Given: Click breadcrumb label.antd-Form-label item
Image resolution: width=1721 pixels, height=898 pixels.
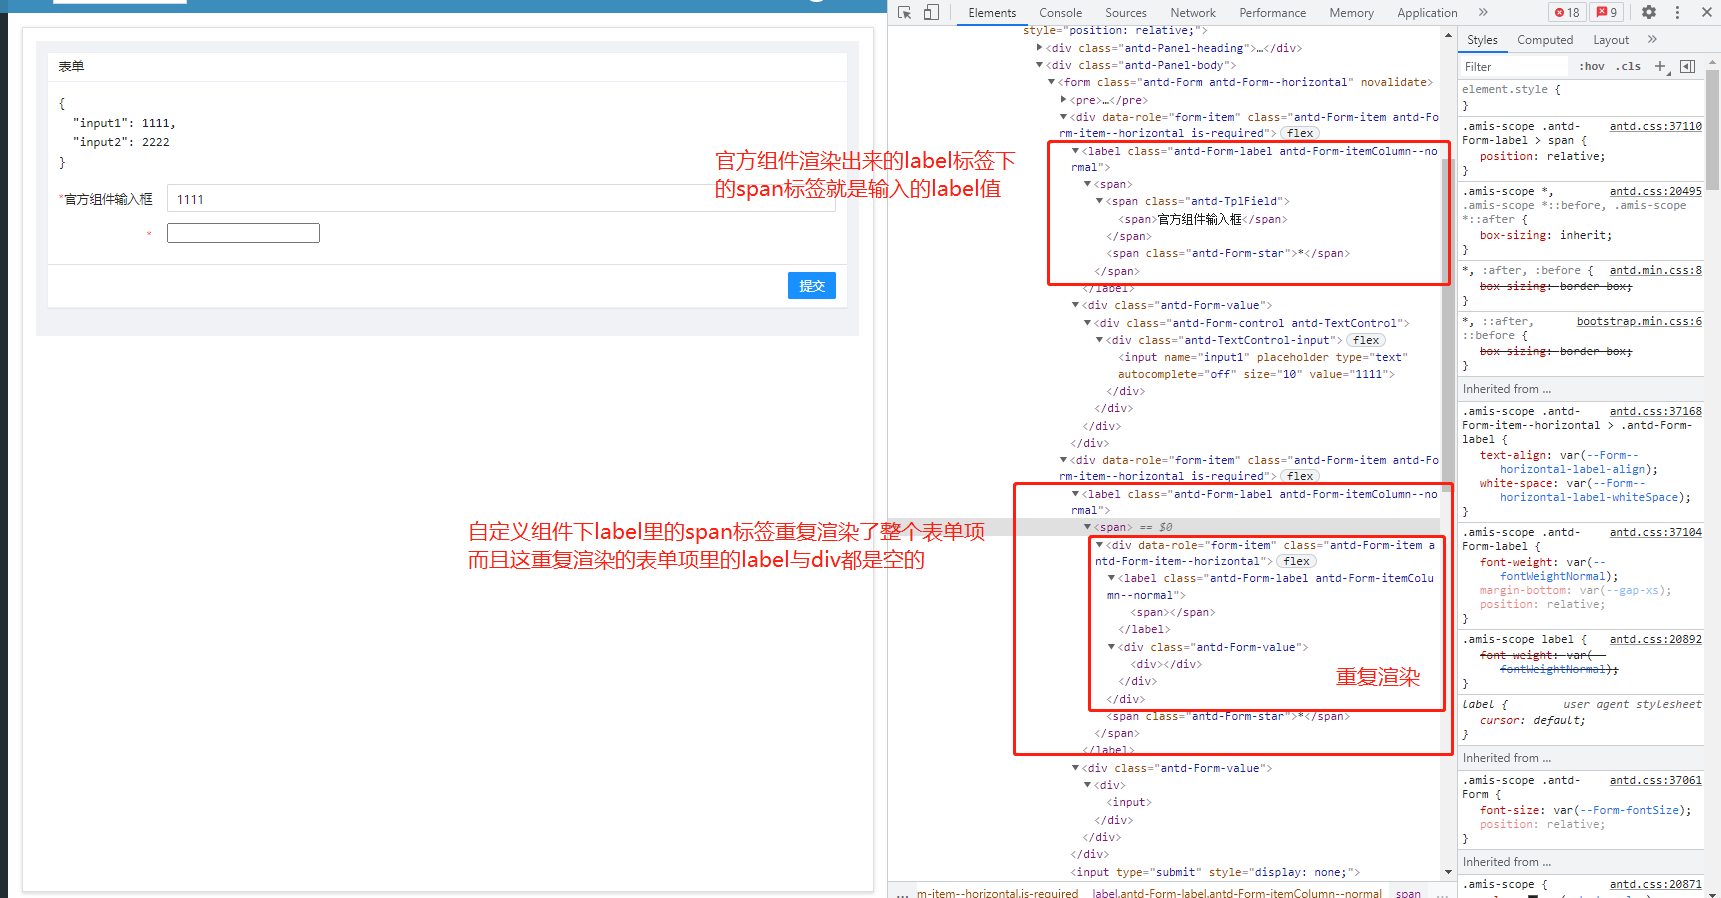Looking at the screenshot, I should tap(1237, 893).
